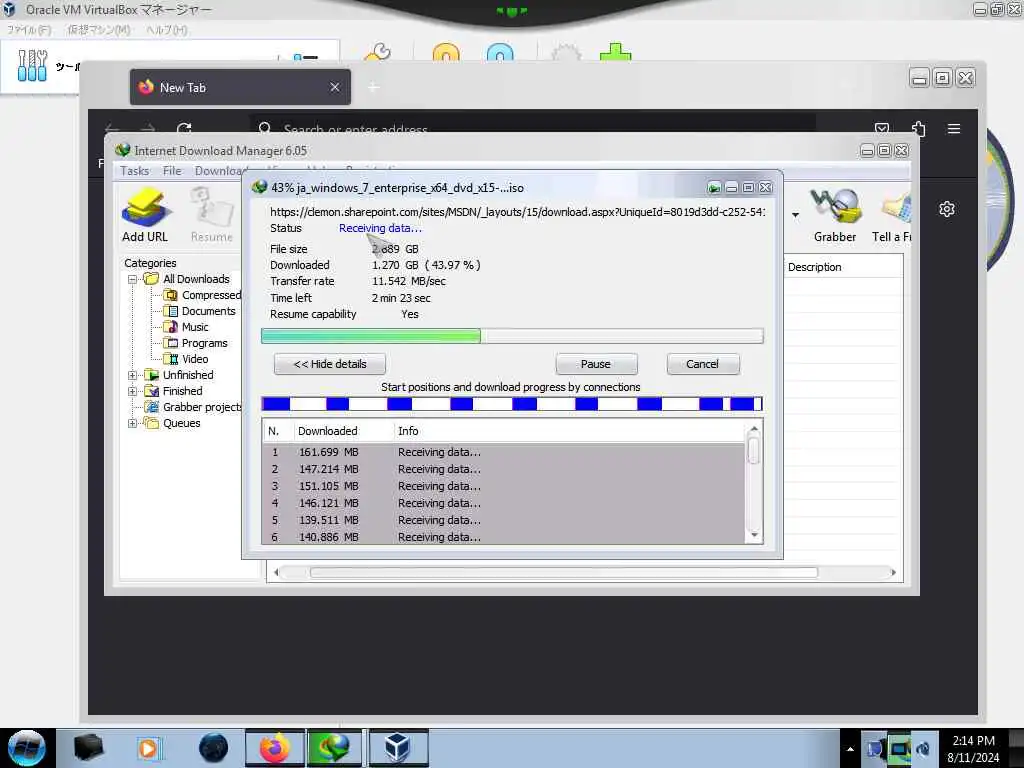This screenshot has height=768, width=1024.
Task: Click the Firefox extensions puzzle icon
Action: click(918, 129)
